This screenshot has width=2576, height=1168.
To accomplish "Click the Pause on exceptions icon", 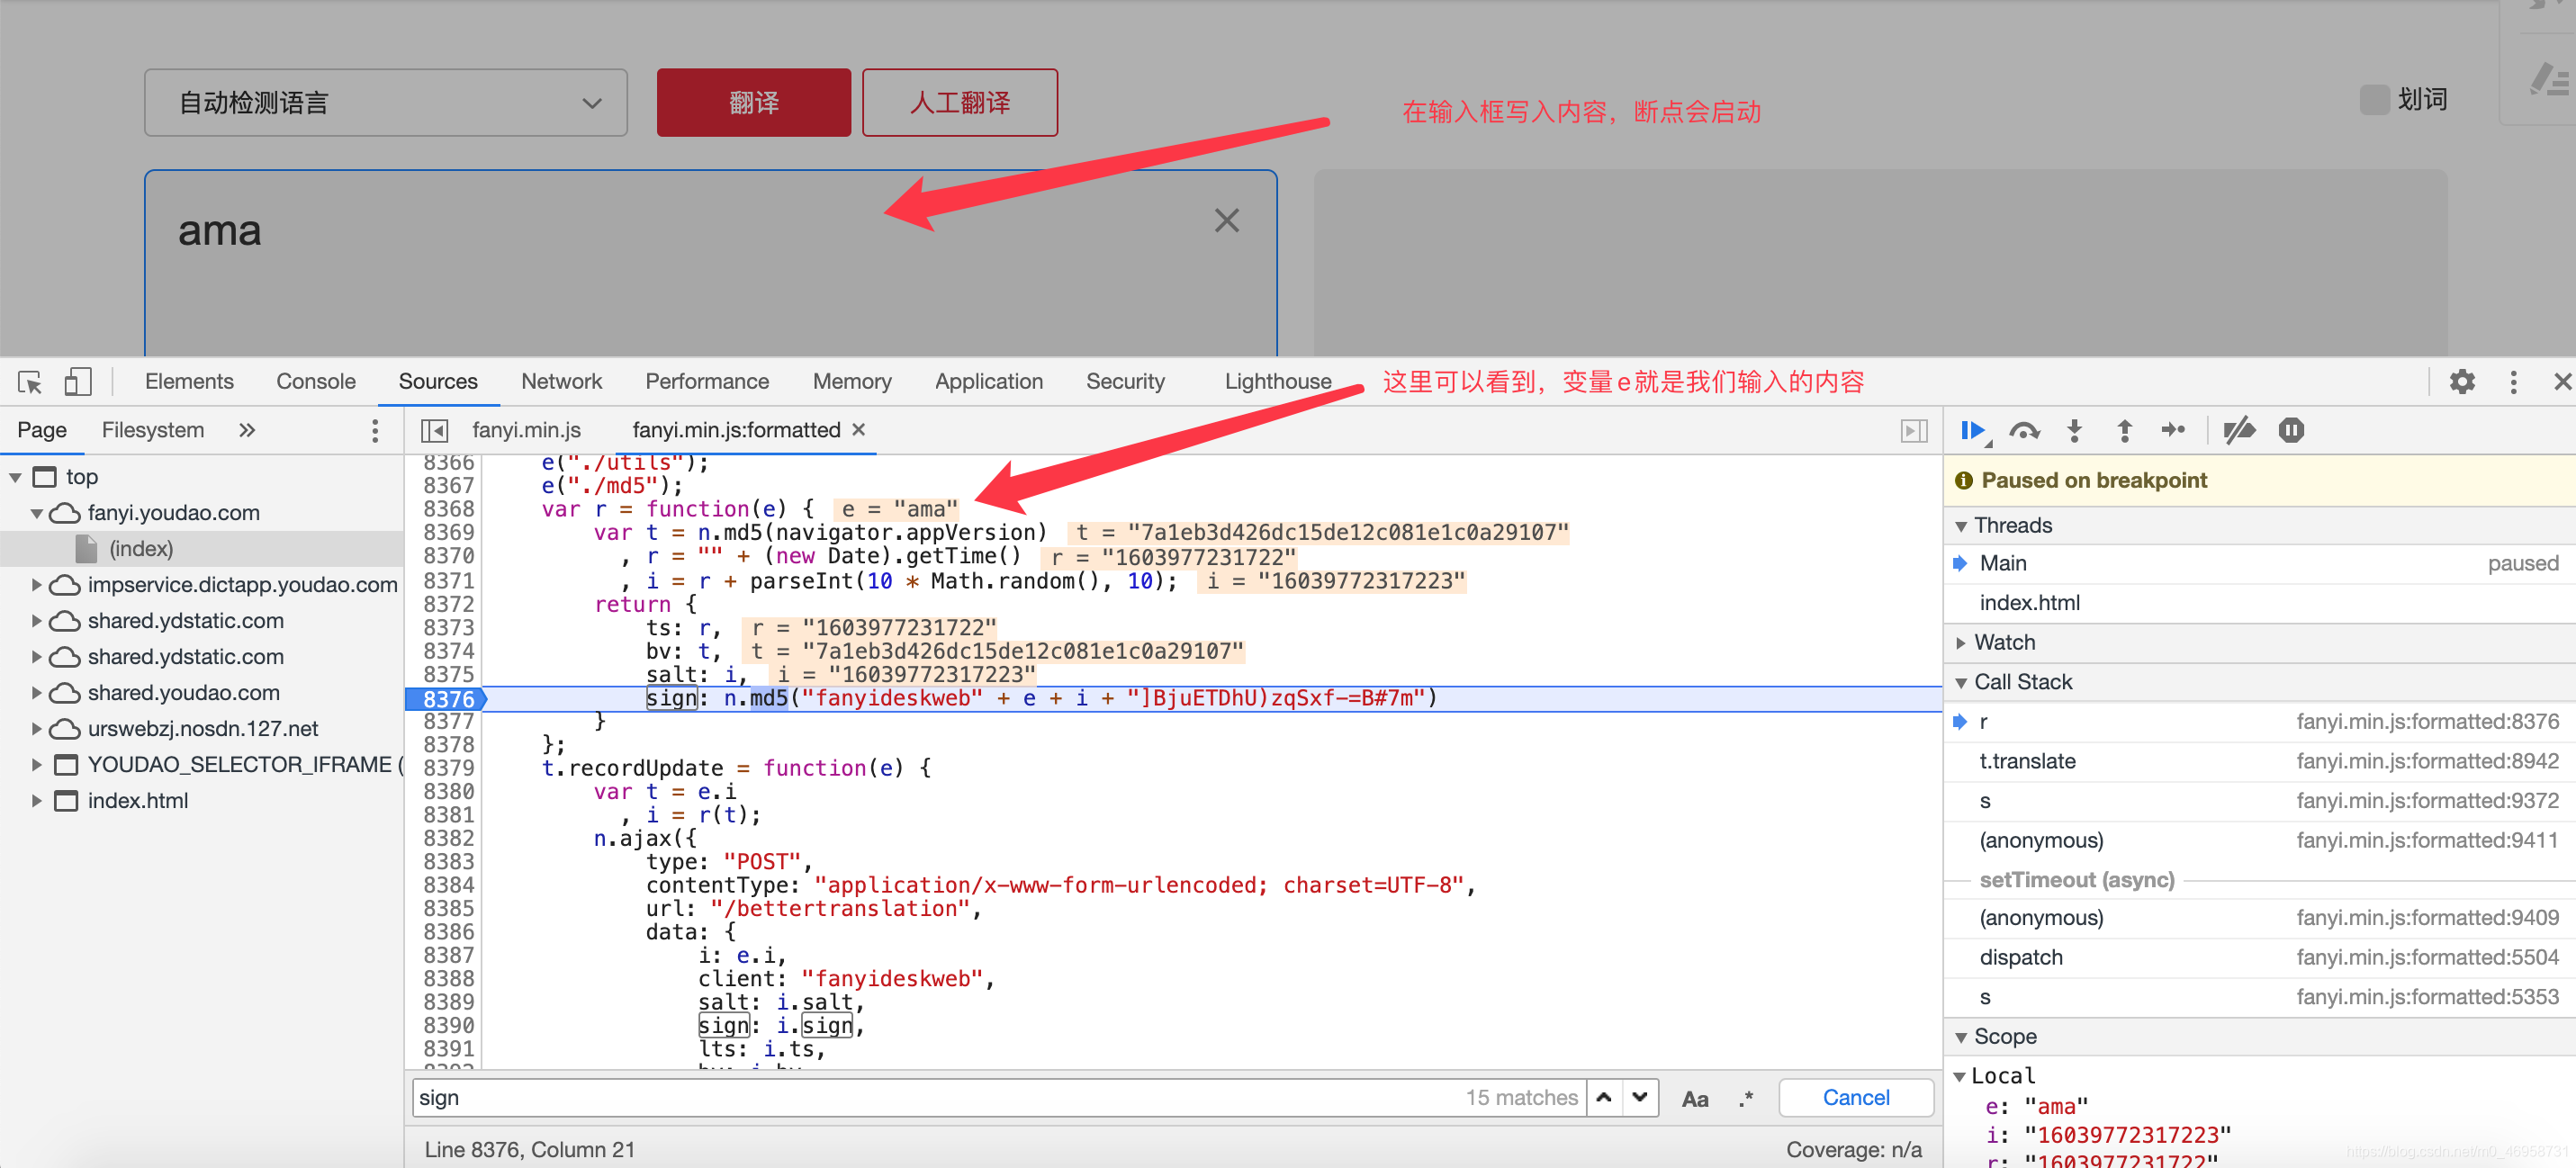I will pos(2291,431).
